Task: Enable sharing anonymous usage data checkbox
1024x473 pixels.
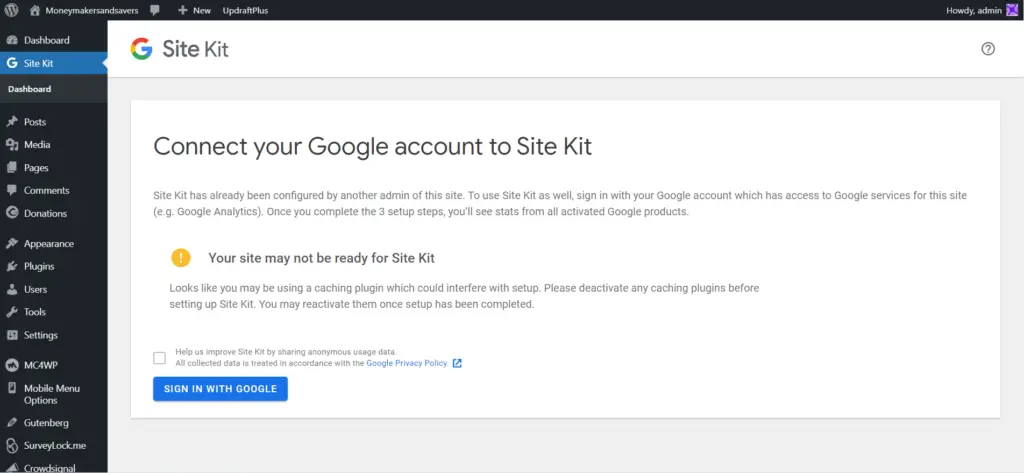Action: coord(159,357)
